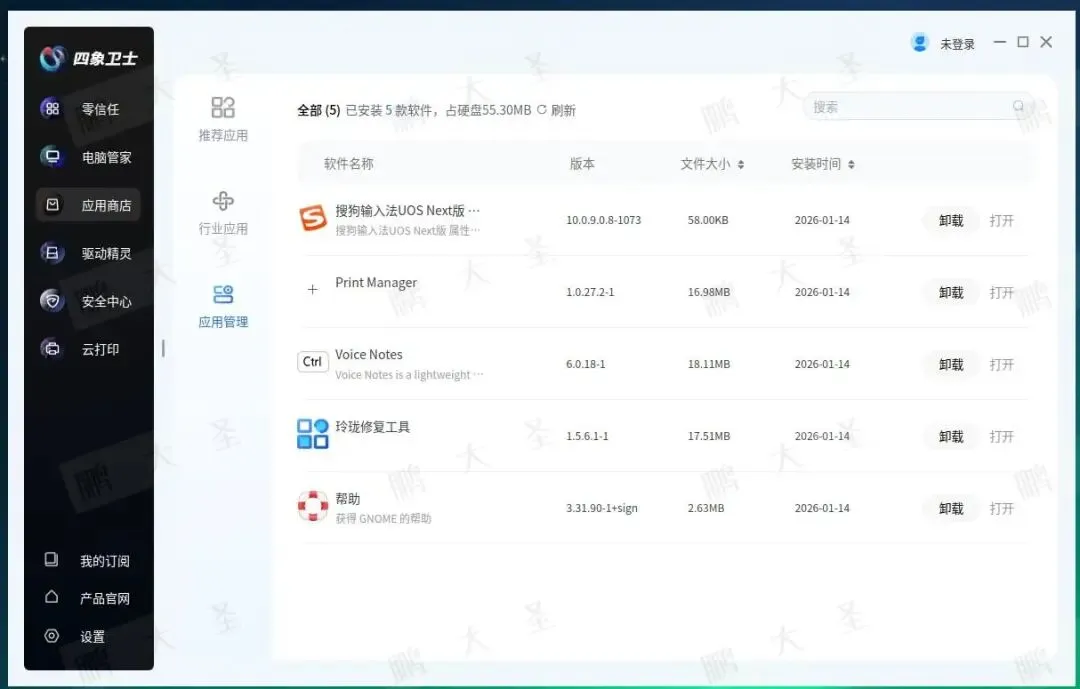
Task: Open the 零信任 sidebar icon
Action: point(52,108)
